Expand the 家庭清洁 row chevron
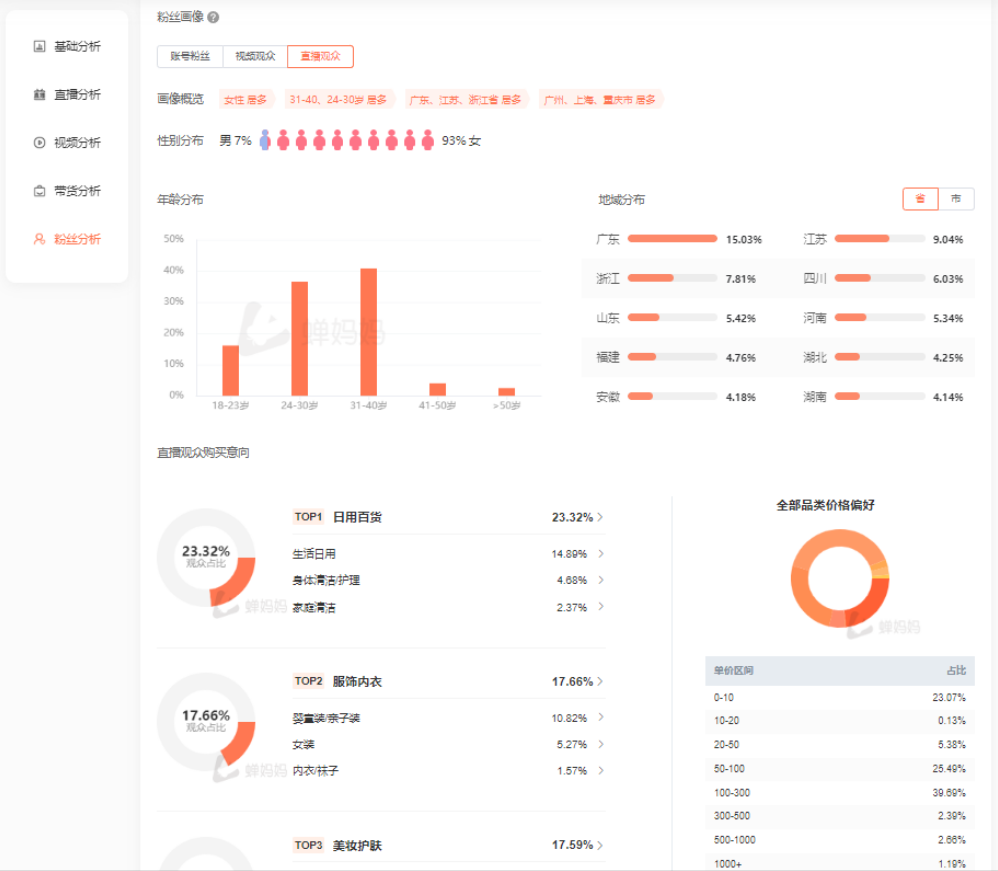 601,607
